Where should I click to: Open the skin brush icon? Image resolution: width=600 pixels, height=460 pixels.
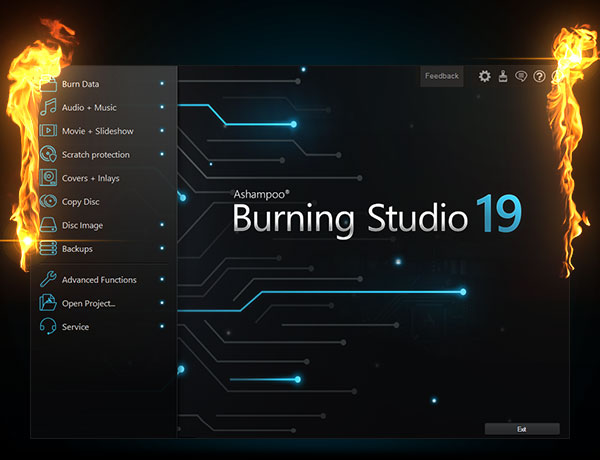503,76
